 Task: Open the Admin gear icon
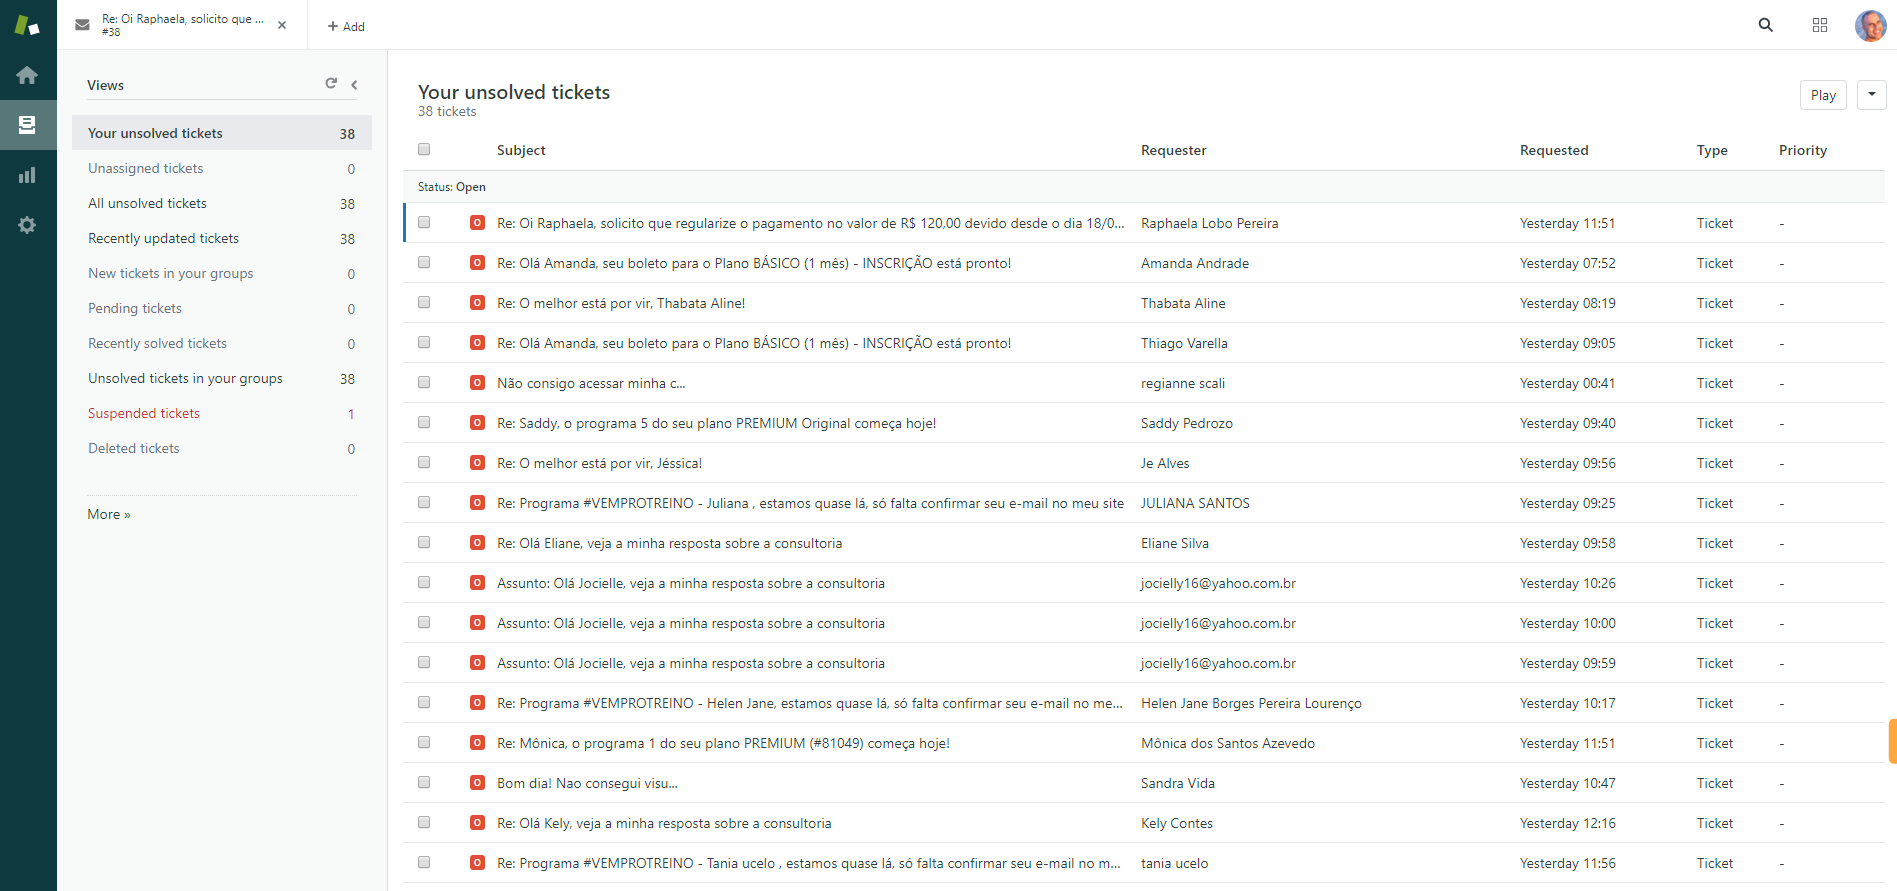pyautogui.click(x=27, y=225)
